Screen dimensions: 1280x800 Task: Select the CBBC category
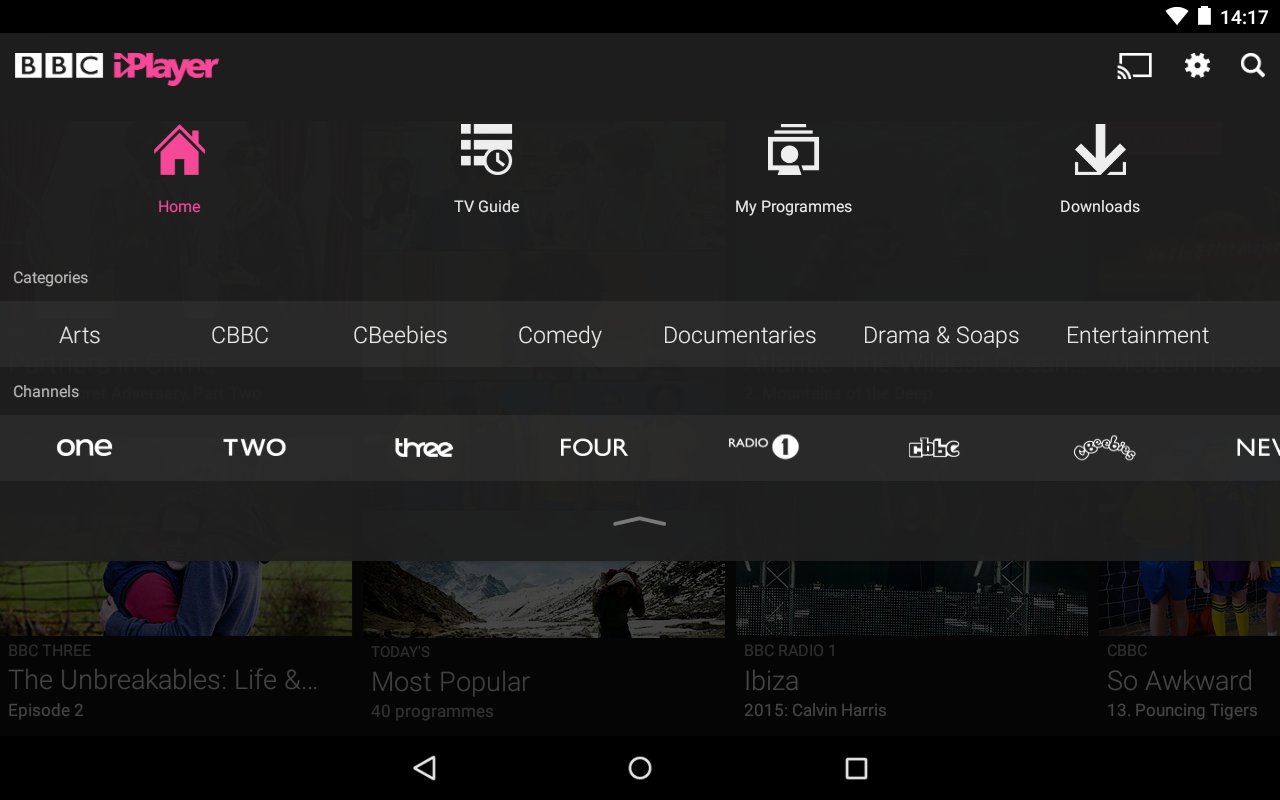[x=240, y=335]
